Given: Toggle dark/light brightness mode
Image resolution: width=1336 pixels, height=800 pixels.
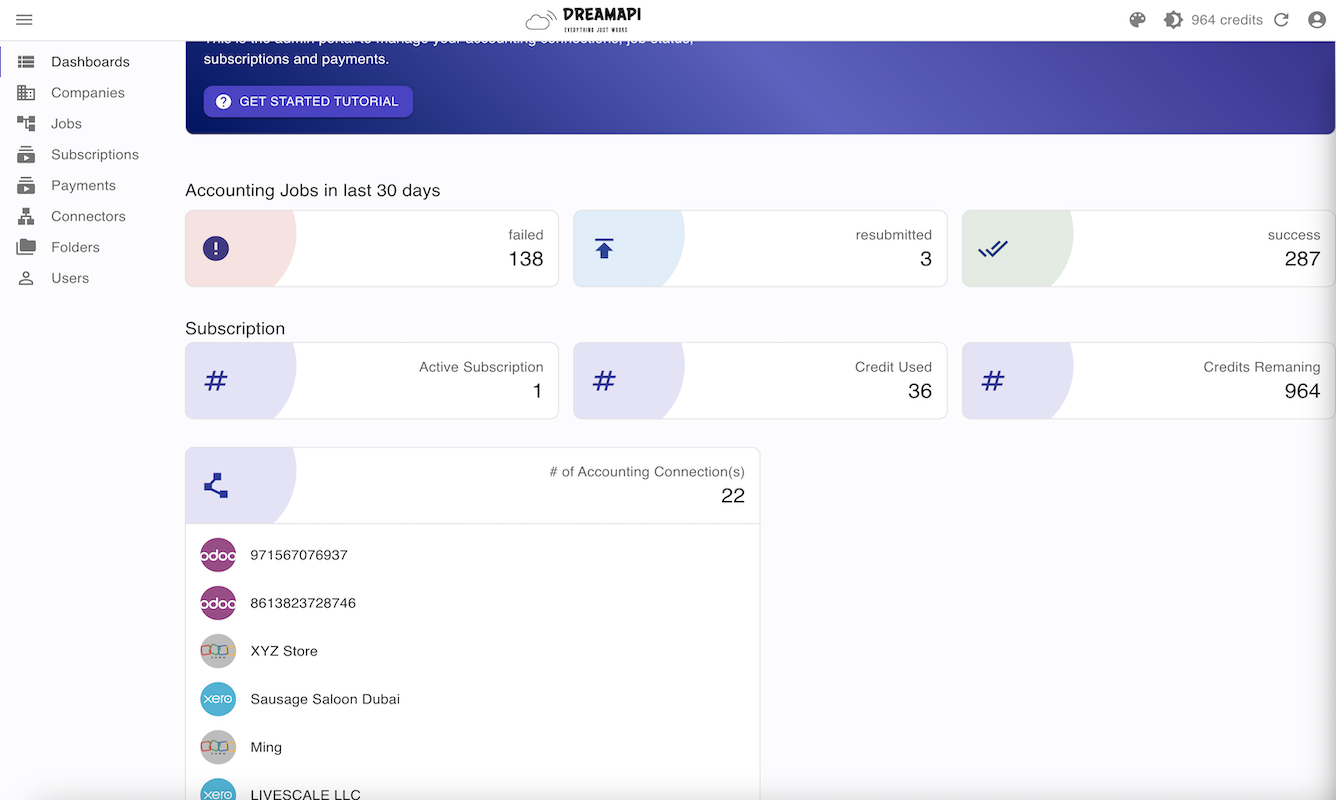Looking at the screenshot, I should [1173, 20].
